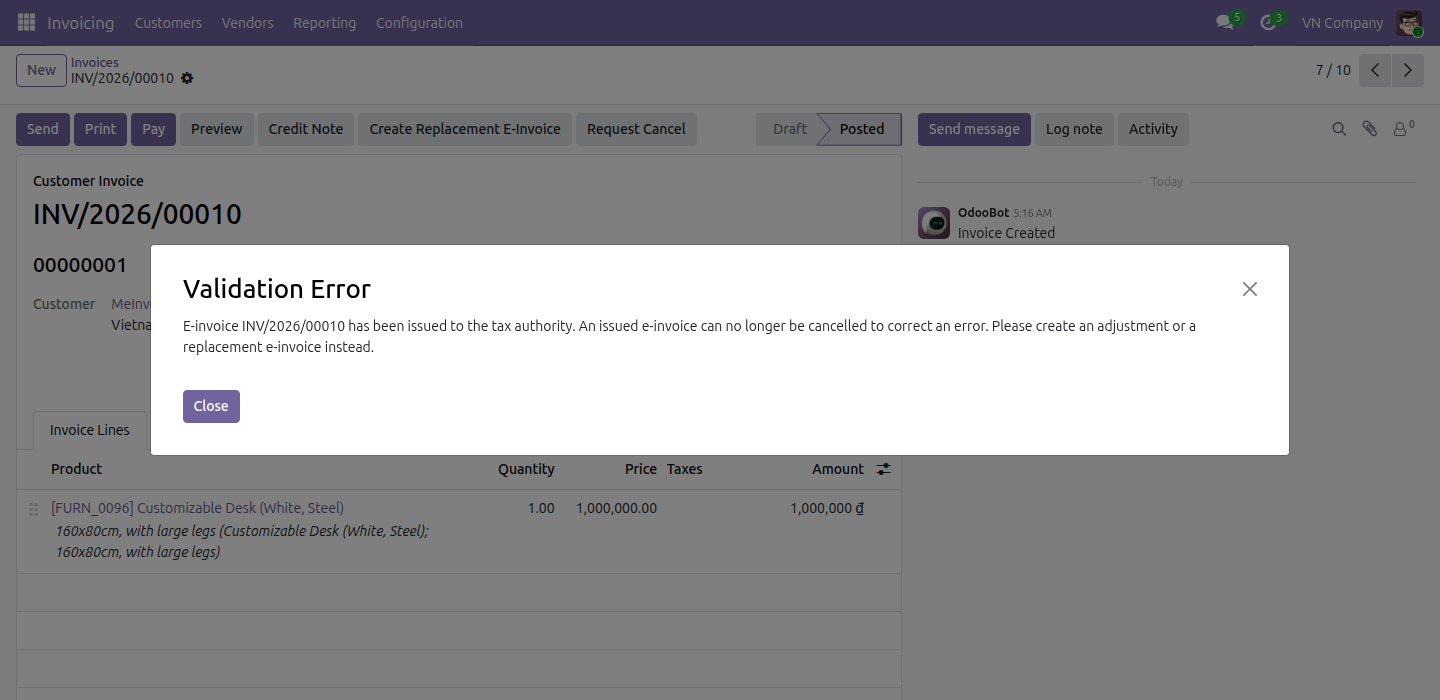Click the 1,000,000.00 price cell
1440x700 pixels.
[616, 508]
